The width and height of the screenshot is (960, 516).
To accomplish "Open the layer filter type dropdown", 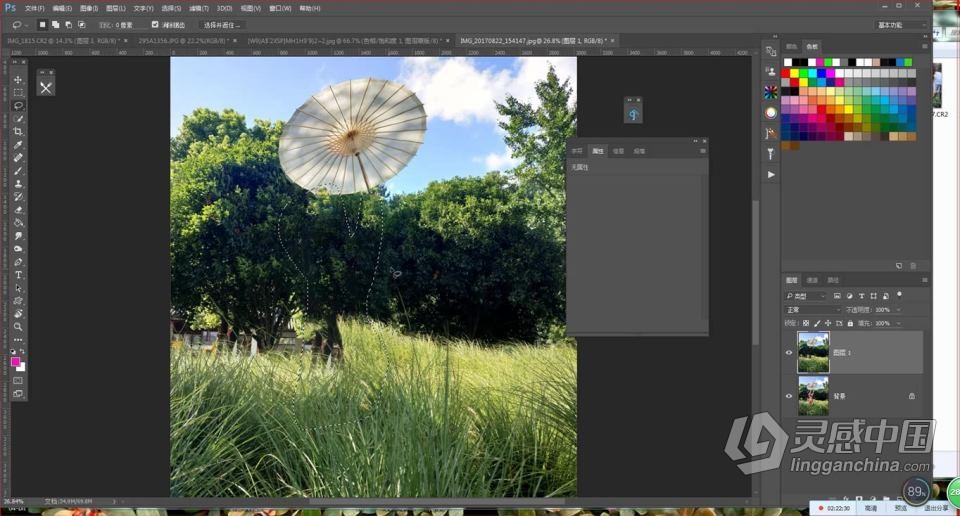I will tap(806, 296).
